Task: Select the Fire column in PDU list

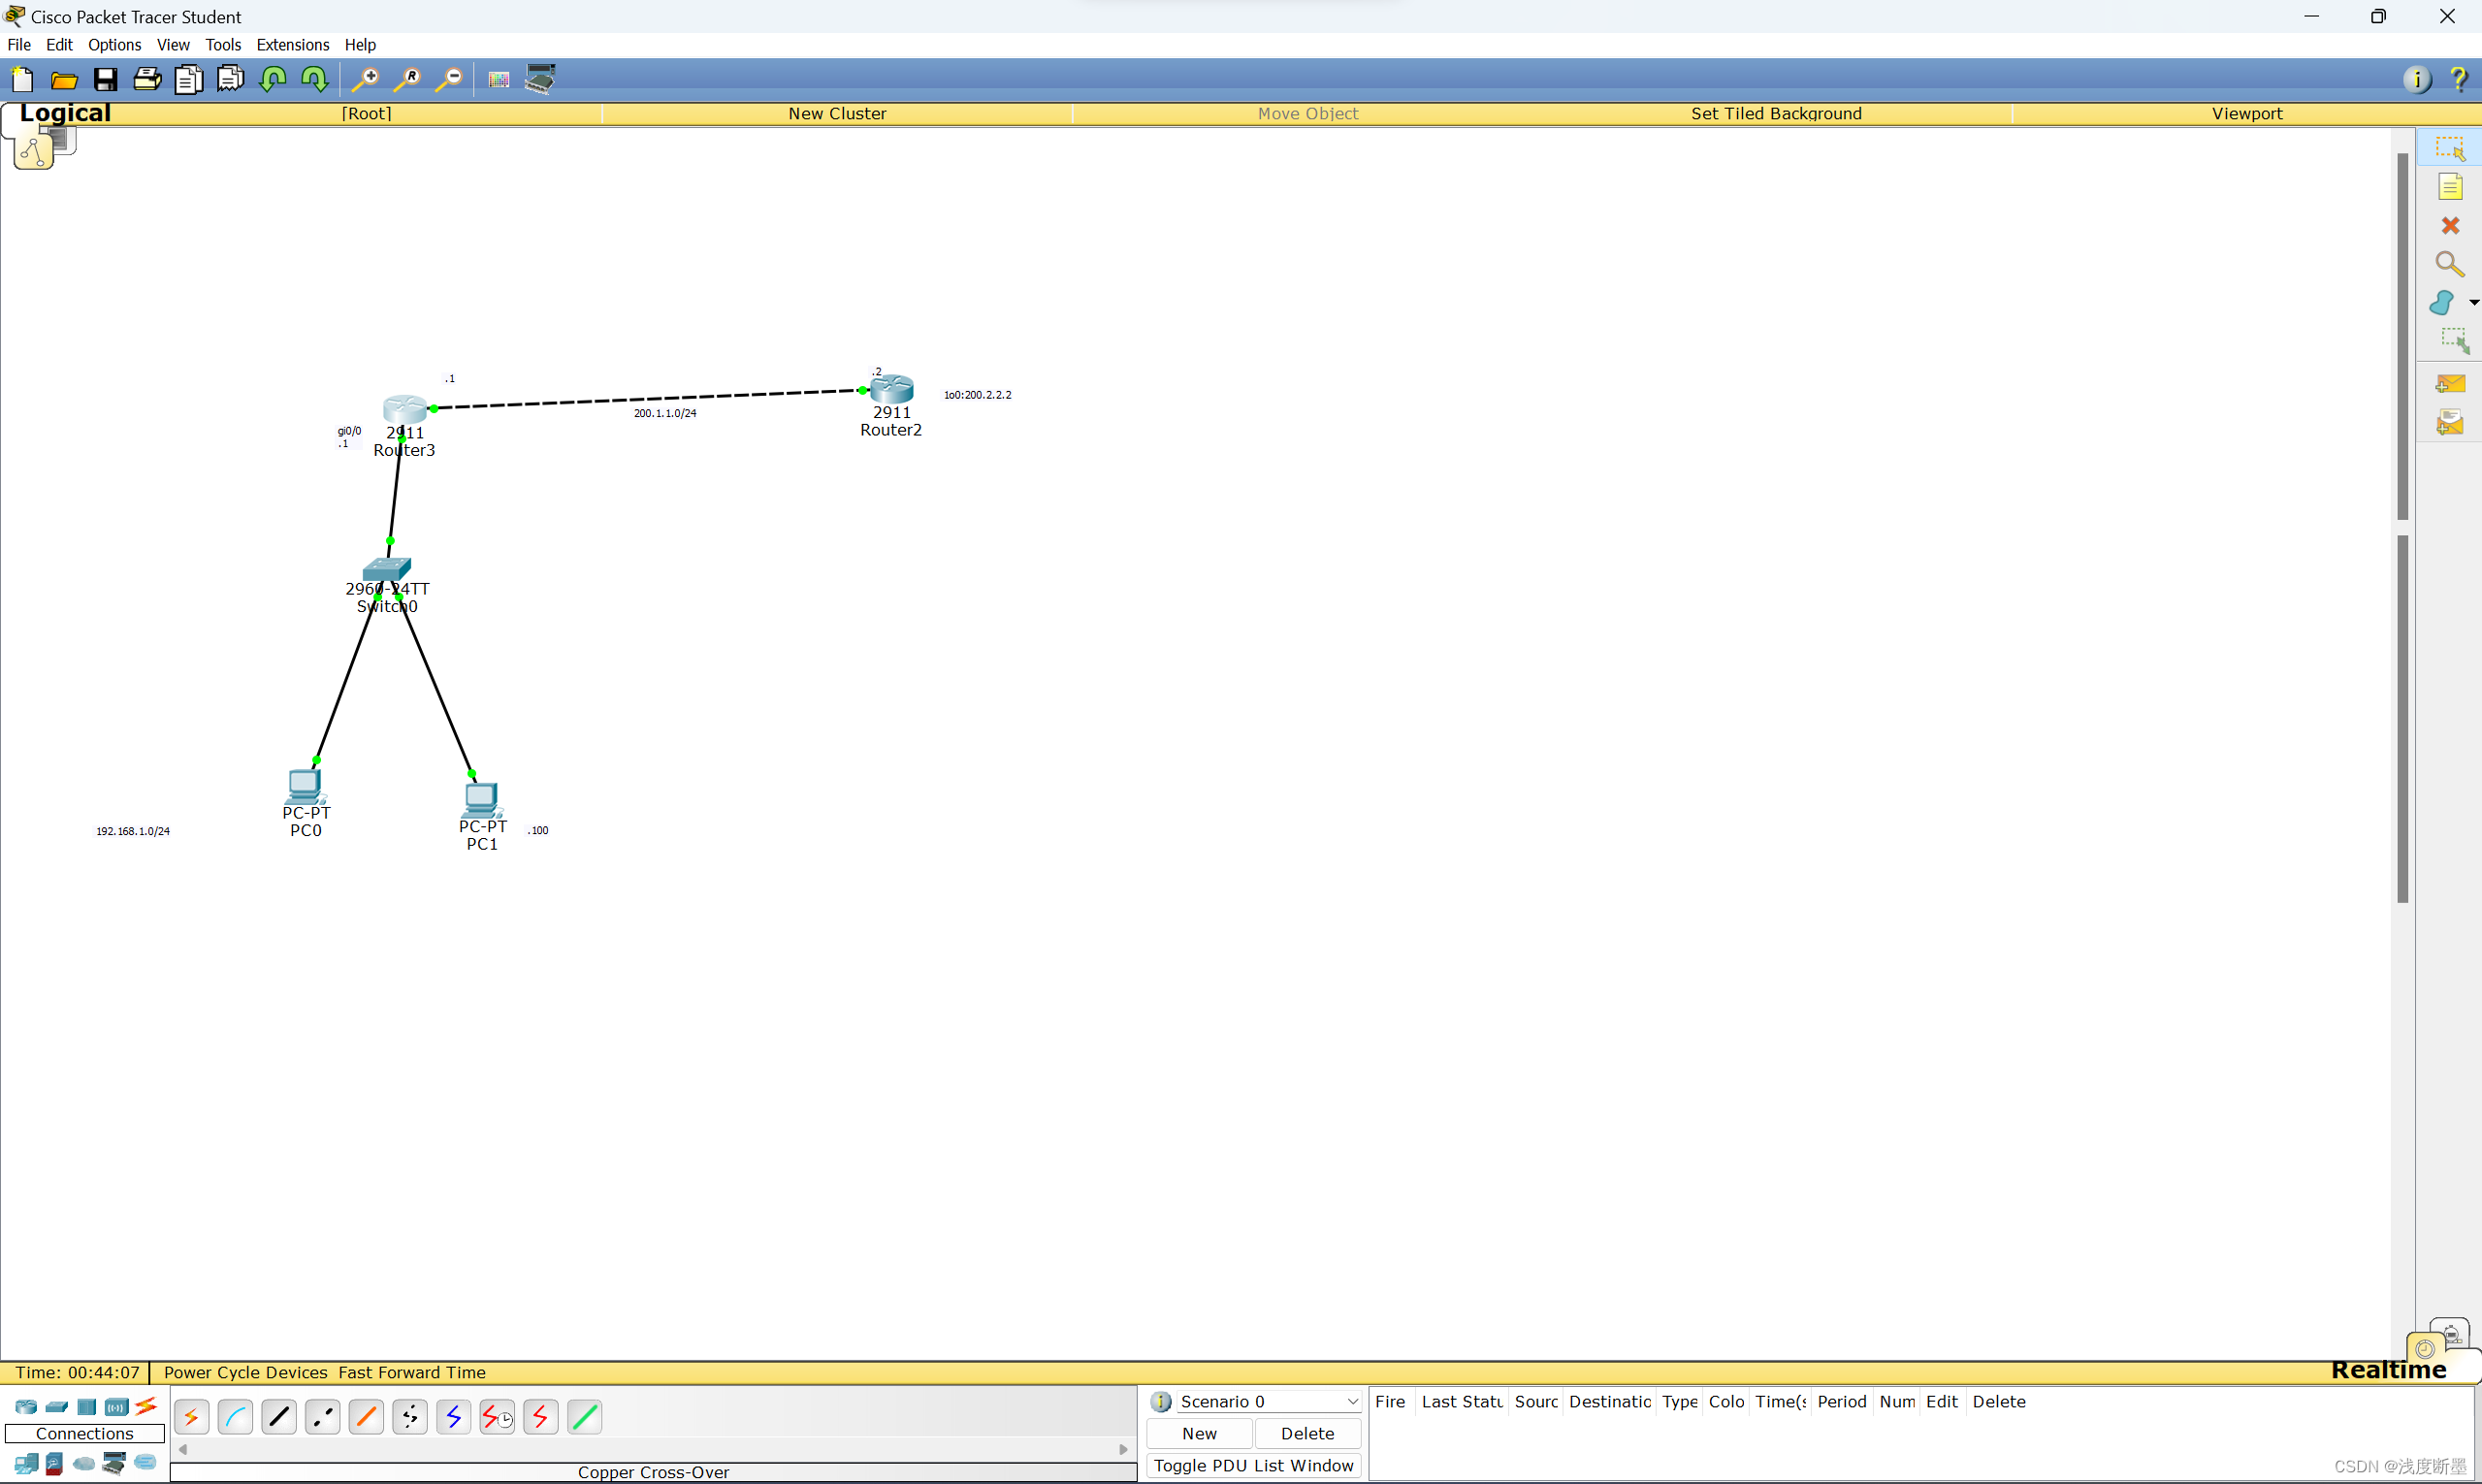Action: click(x=1390, y=1401)
